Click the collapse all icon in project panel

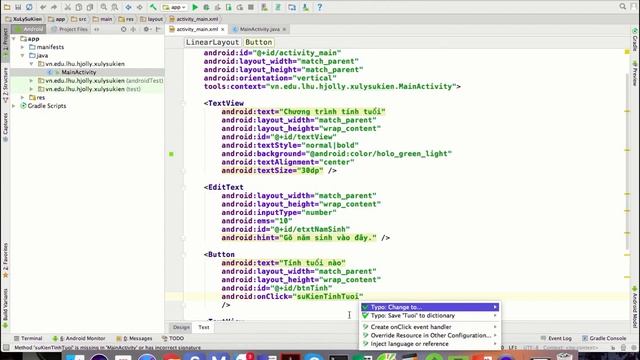tap(133, 29)
